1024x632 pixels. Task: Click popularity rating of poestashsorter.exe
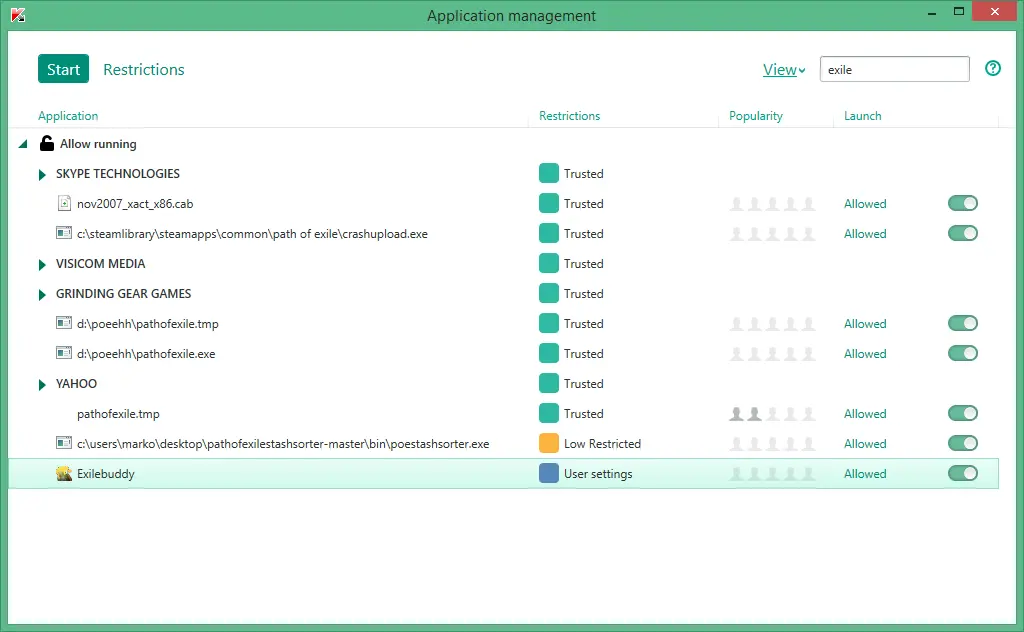773,444
